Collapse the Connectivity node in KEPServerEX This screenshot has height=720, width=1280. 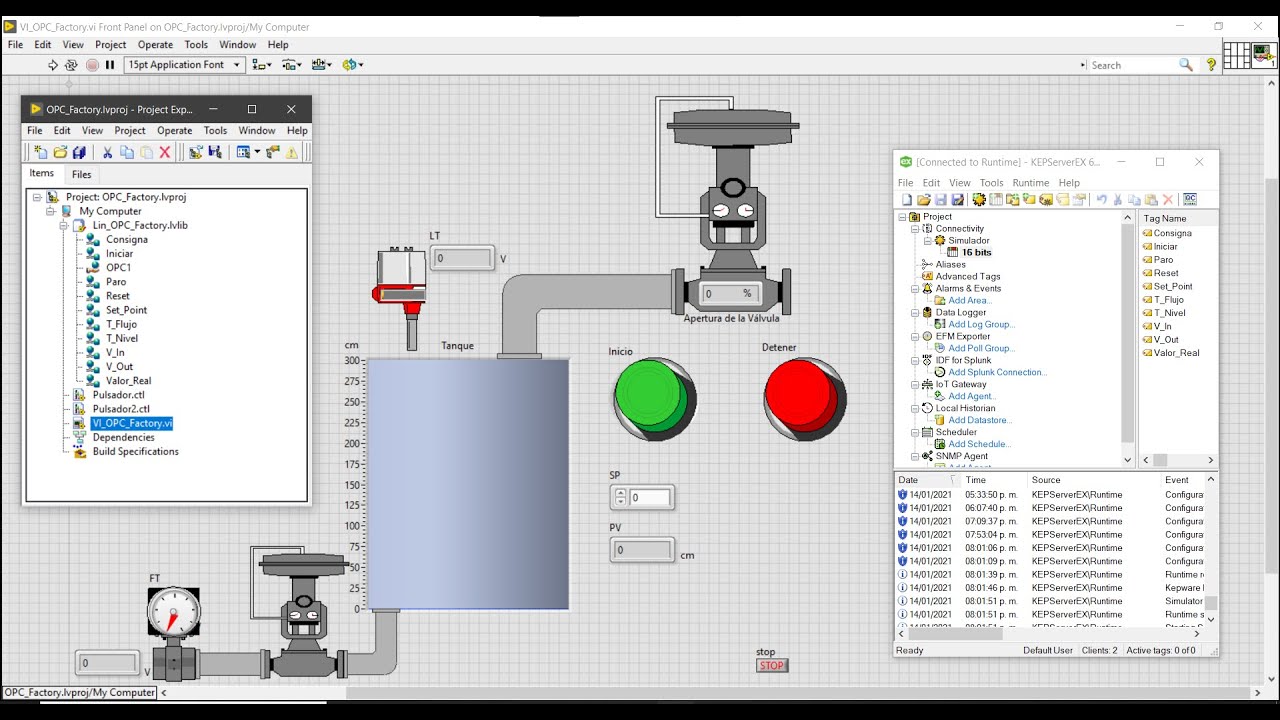point(914,229)
